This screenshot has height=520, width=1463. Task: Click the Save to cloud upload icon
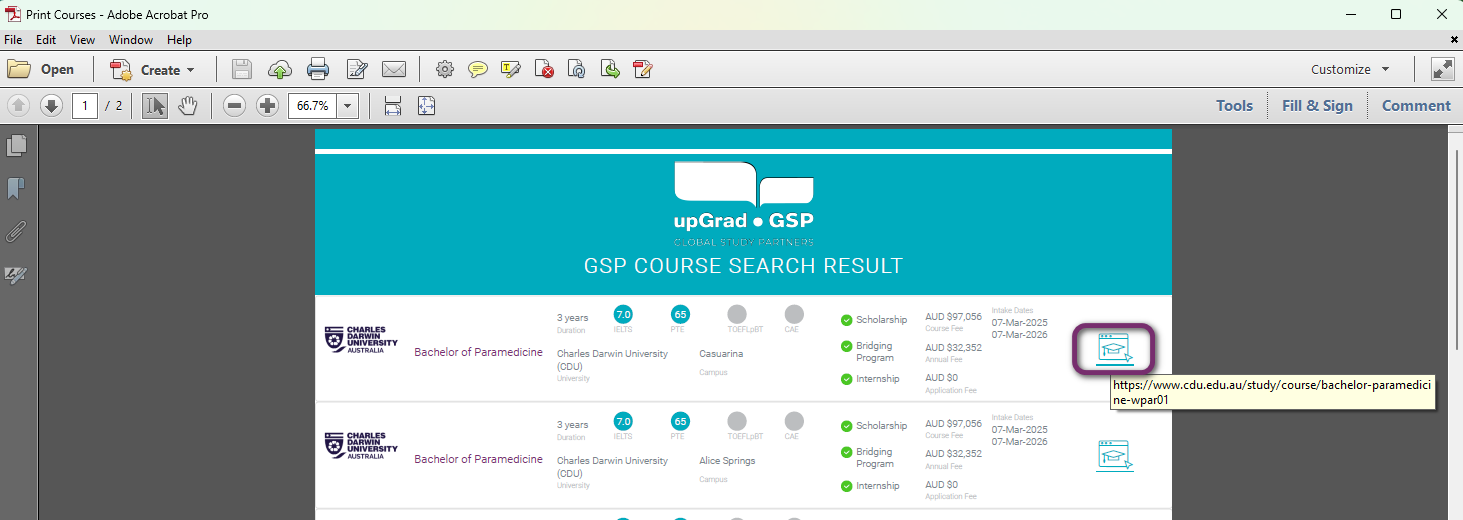tap(280, 69)
